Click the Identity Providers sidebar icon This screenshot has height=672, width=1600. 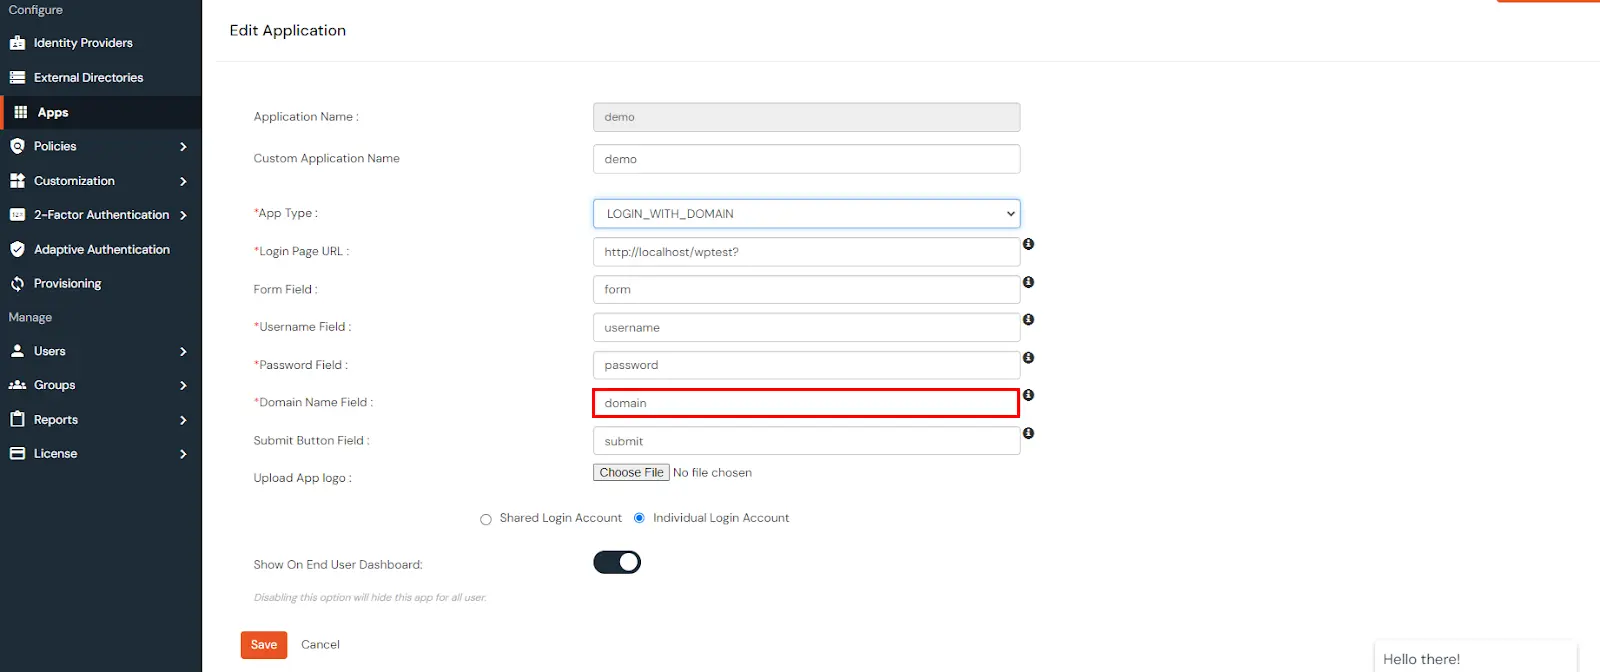point(17,43)
